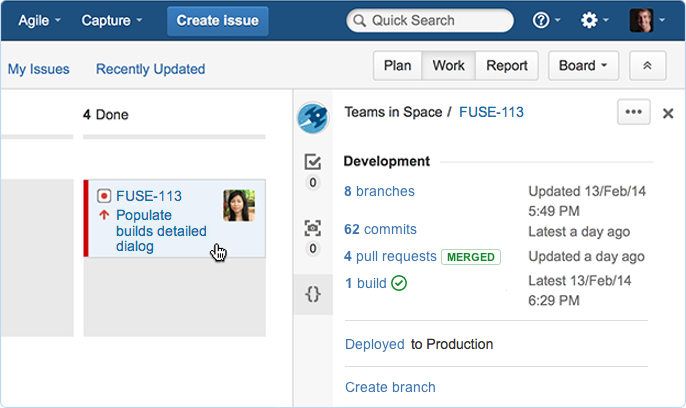Close the issue detail panel

(668, 113)
